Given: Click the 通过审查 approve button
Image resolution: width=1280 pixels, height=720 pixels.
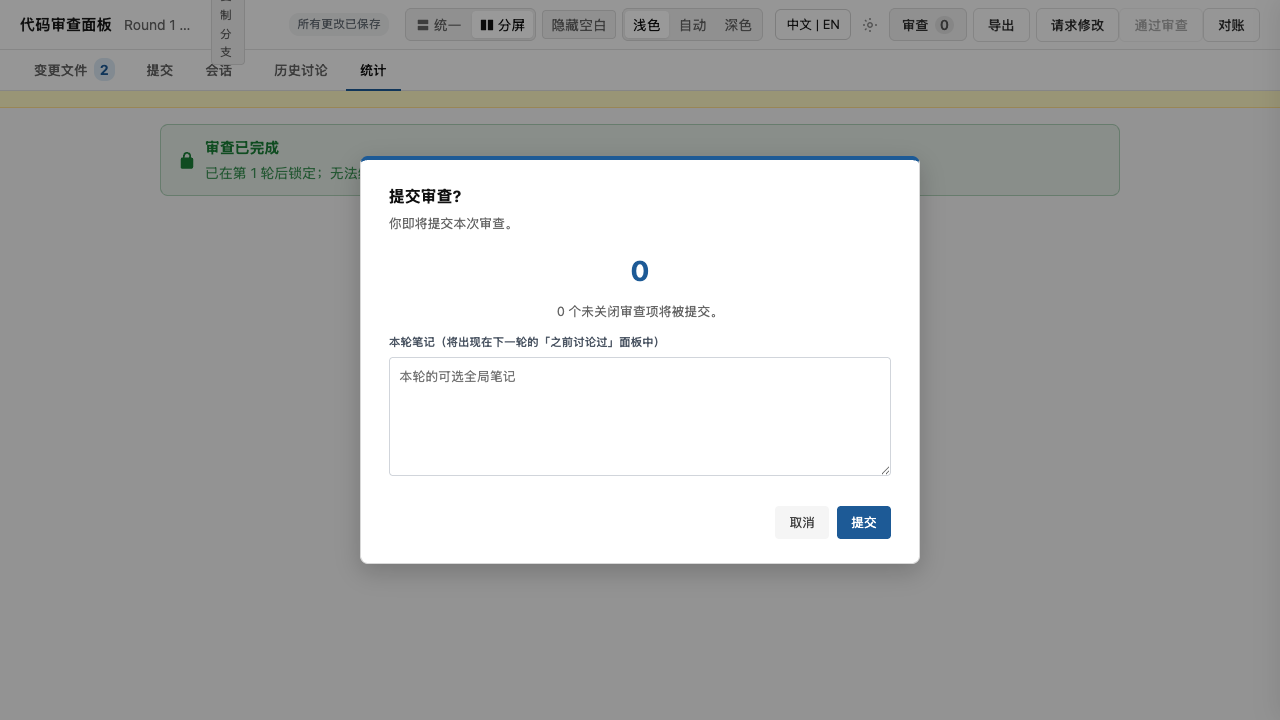Looking at the screenshot, I should [x=1161, y=25].
